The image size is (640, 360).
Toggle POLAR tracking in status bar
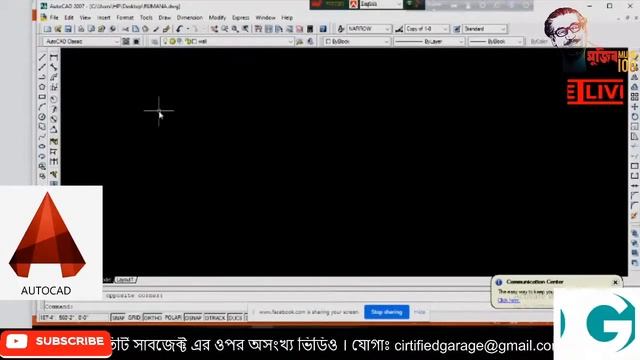pyautogui.click(x=173, y=318)
